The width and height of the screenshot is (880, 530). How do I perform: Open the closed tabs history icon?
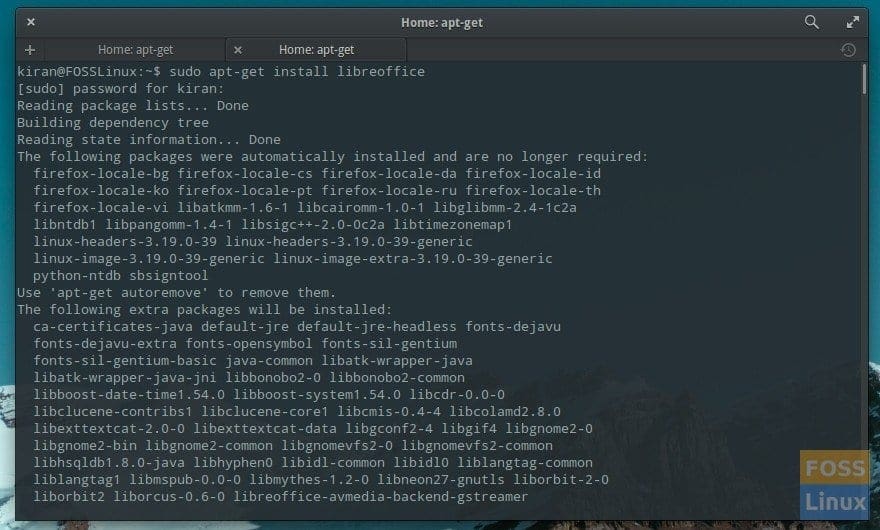pos(848,50)
